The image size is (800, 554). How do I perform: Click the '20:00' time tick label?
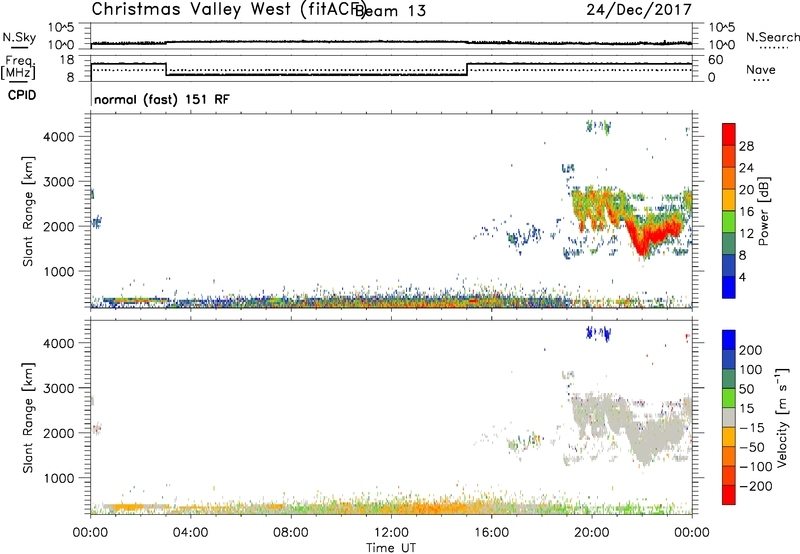(592, 533)
